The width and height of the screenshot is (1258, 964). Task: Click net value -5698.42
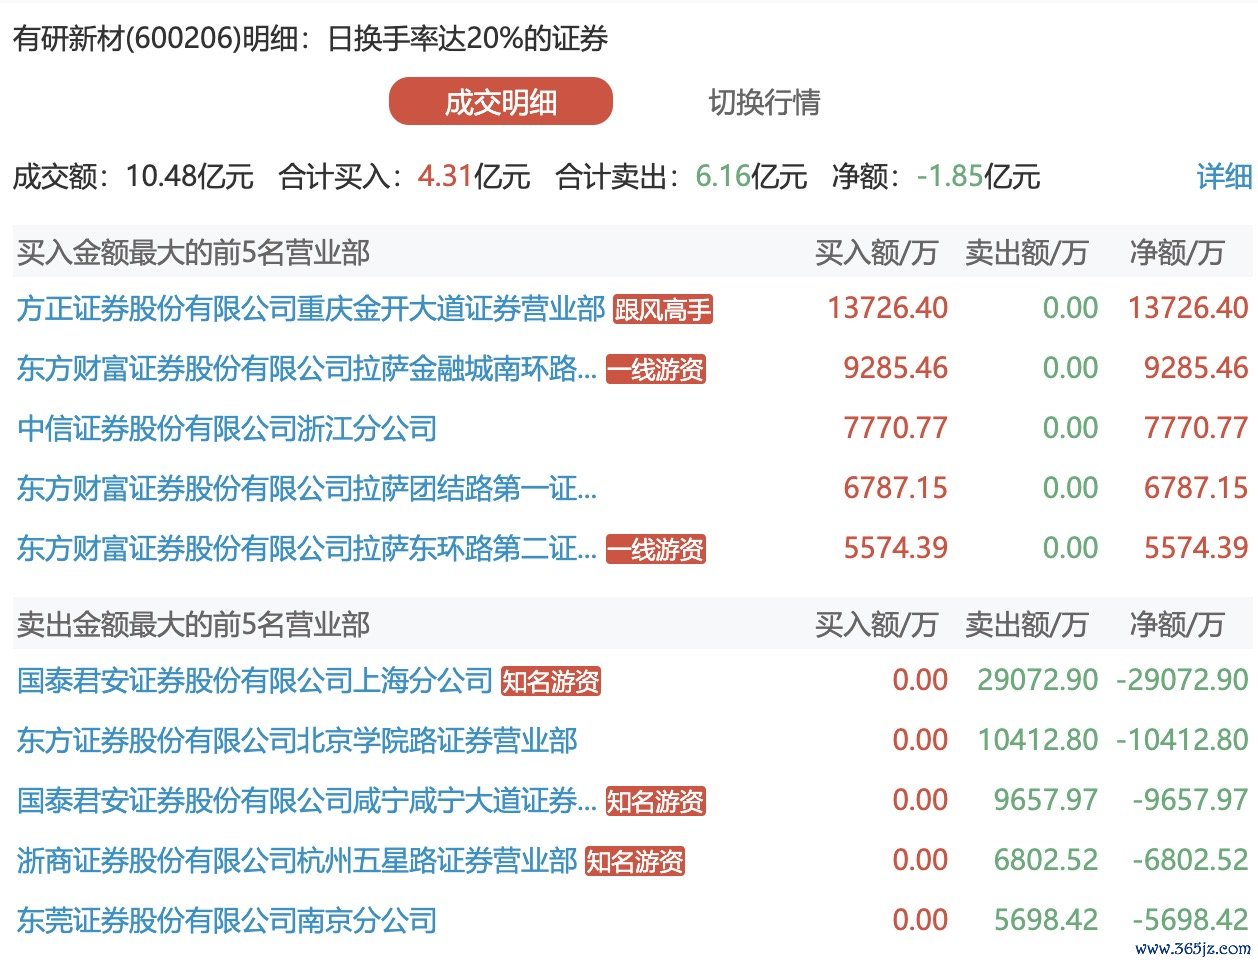(1191, 920)
